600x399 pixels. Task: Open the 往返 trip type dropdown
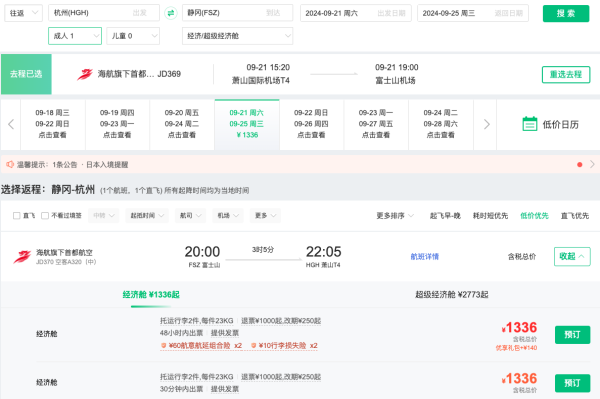(x=23, y=13)
